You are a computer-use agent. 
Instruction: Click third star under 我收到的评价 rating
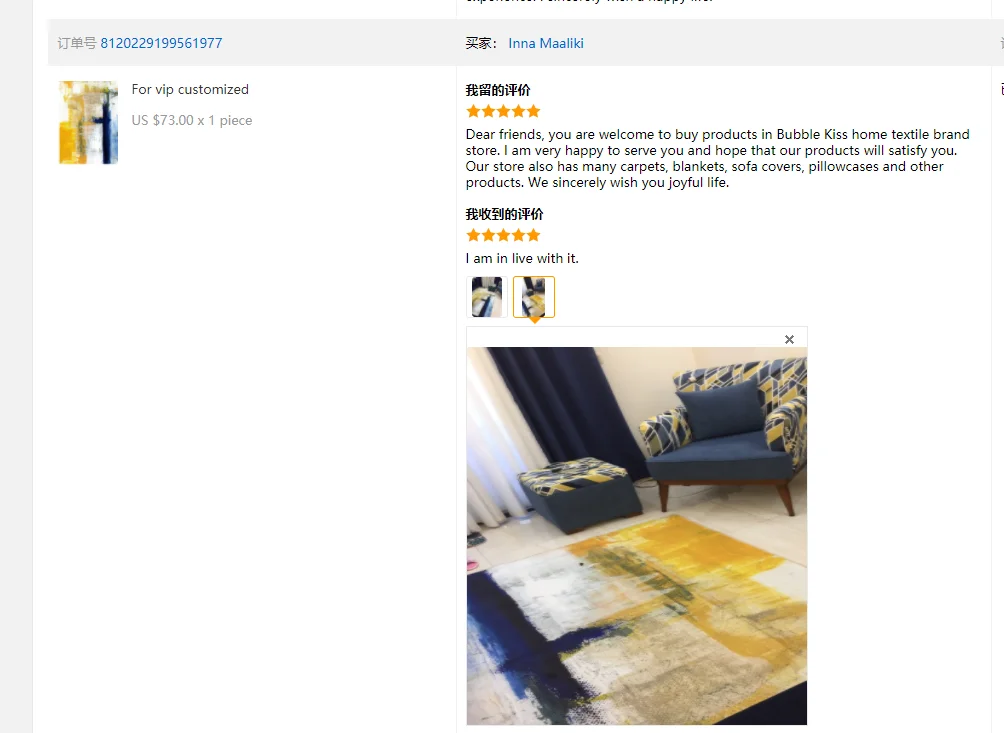pyautogui.click(x=503, y=235)
